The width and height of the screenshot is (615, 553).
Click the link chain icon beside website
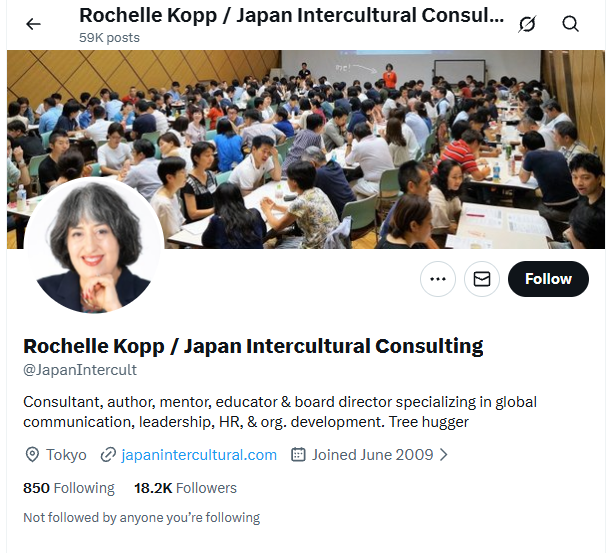(x=108, y=455)
